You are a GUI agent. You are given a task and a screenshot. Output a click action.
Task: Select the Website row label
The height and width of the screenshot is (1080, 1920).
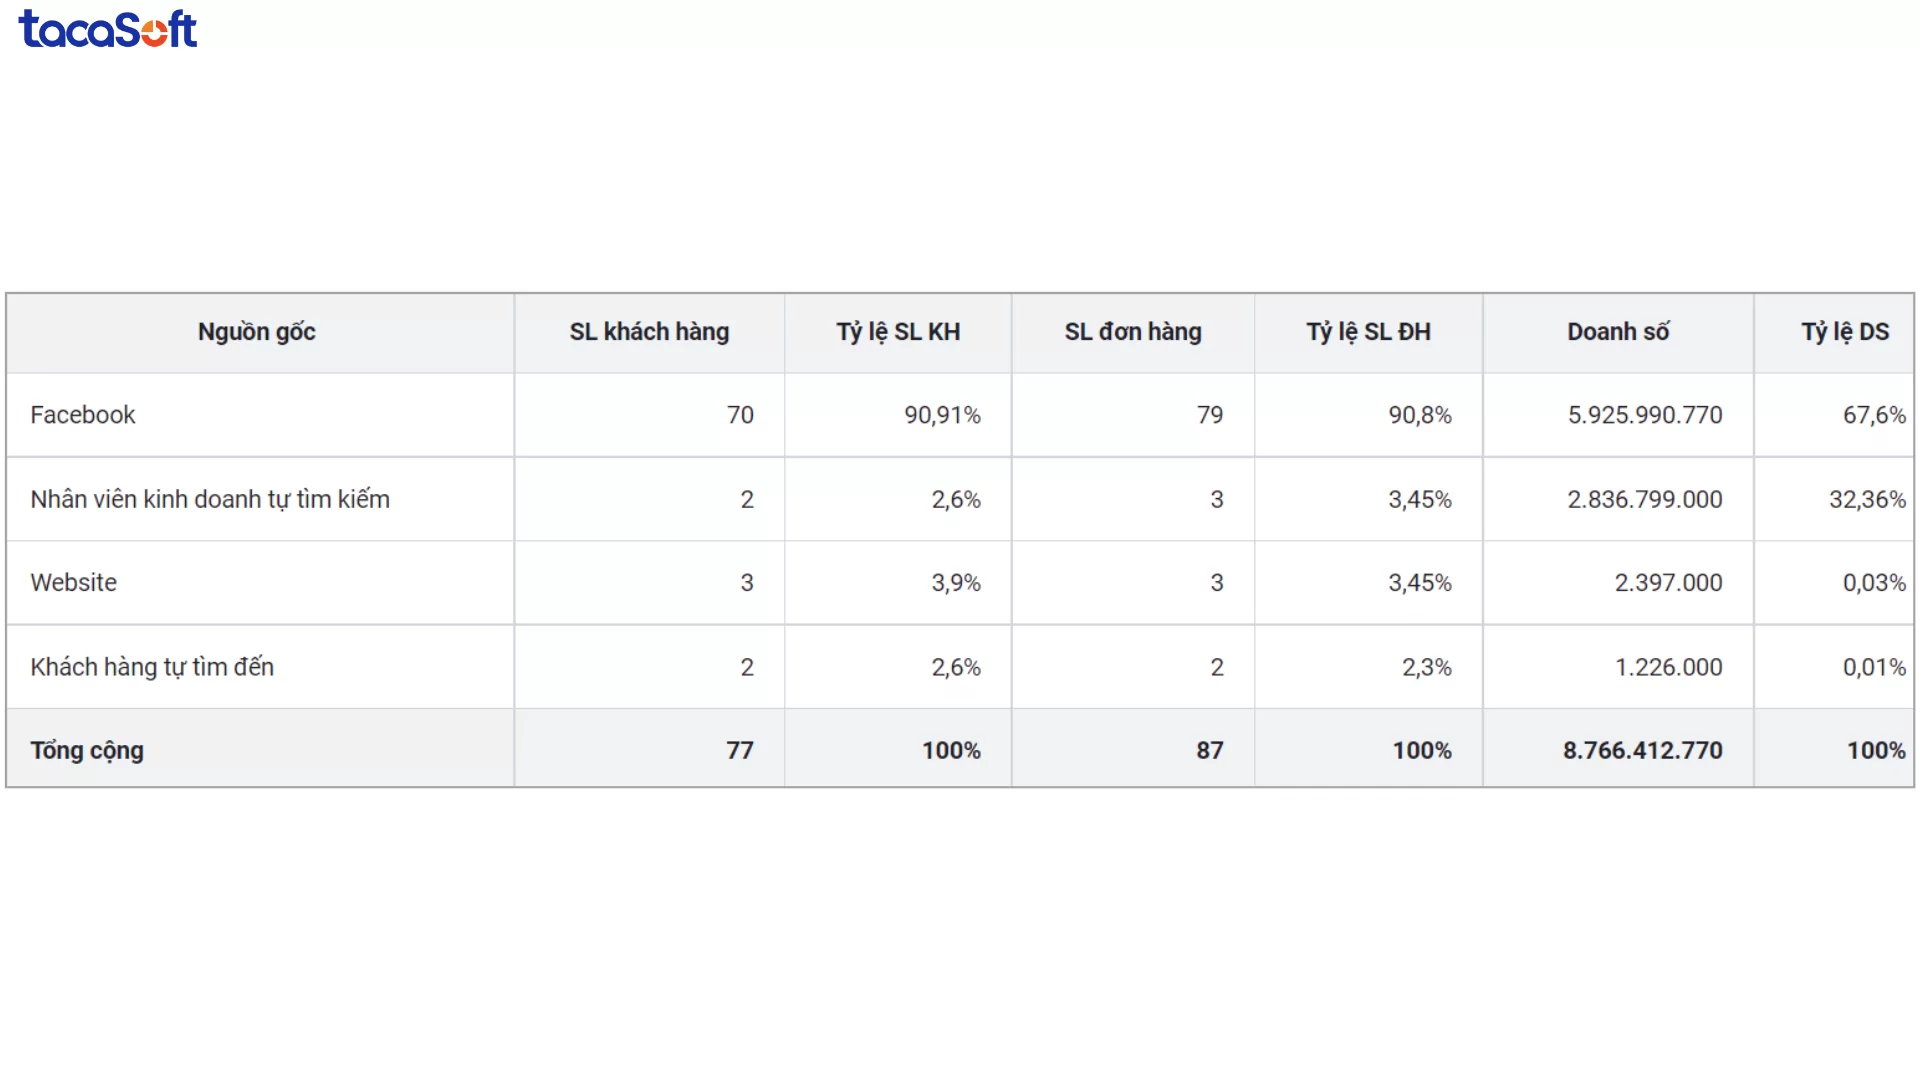tap(74, 582)
